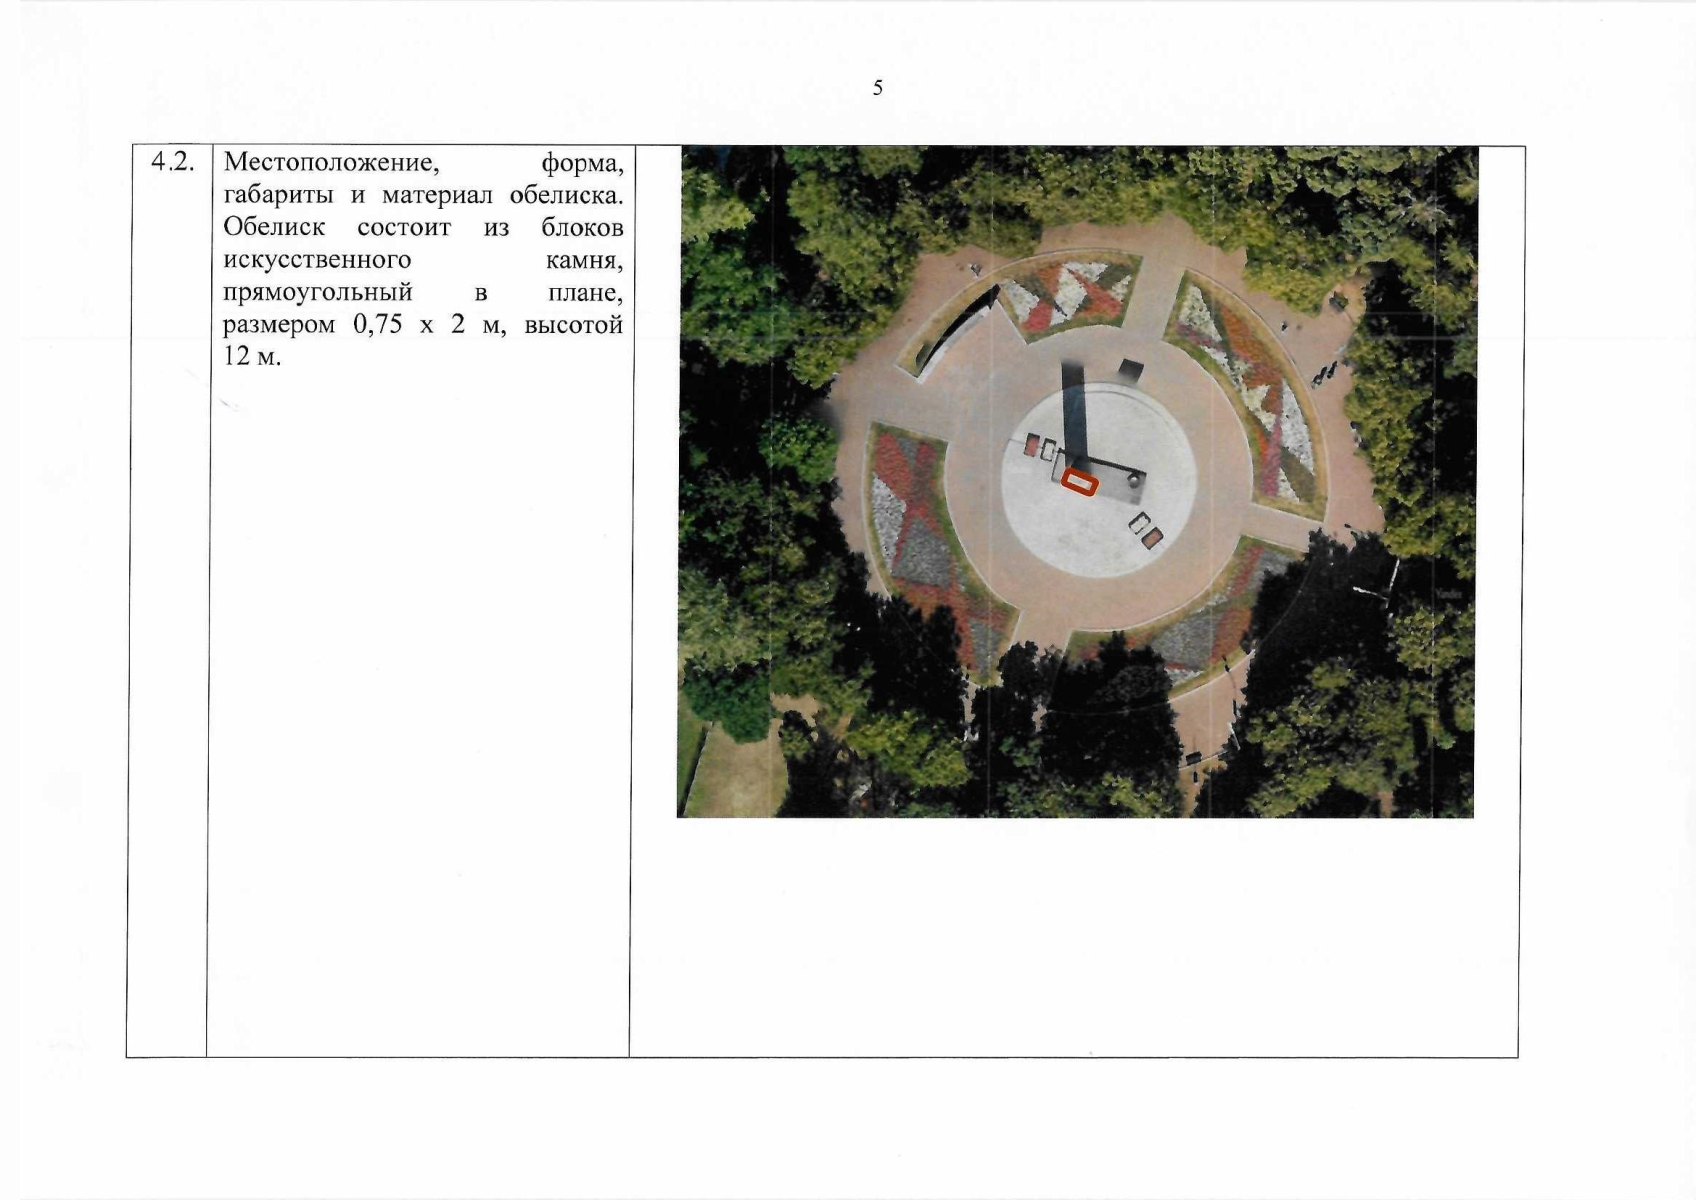Click the small round object beside red marker
Screen dimensions: 1696x1200
1134,481
